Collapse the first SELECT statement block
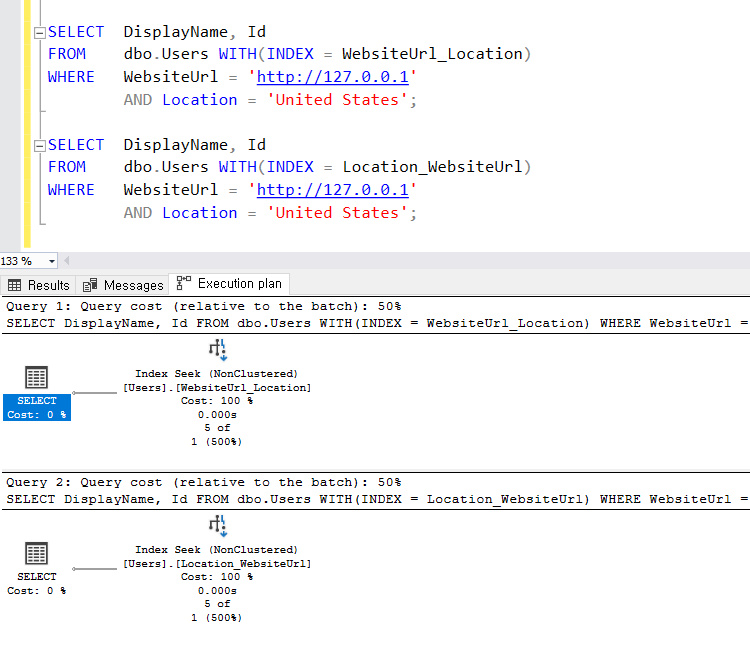The width and height of the screenshot is (750, 653). (40, 33)
